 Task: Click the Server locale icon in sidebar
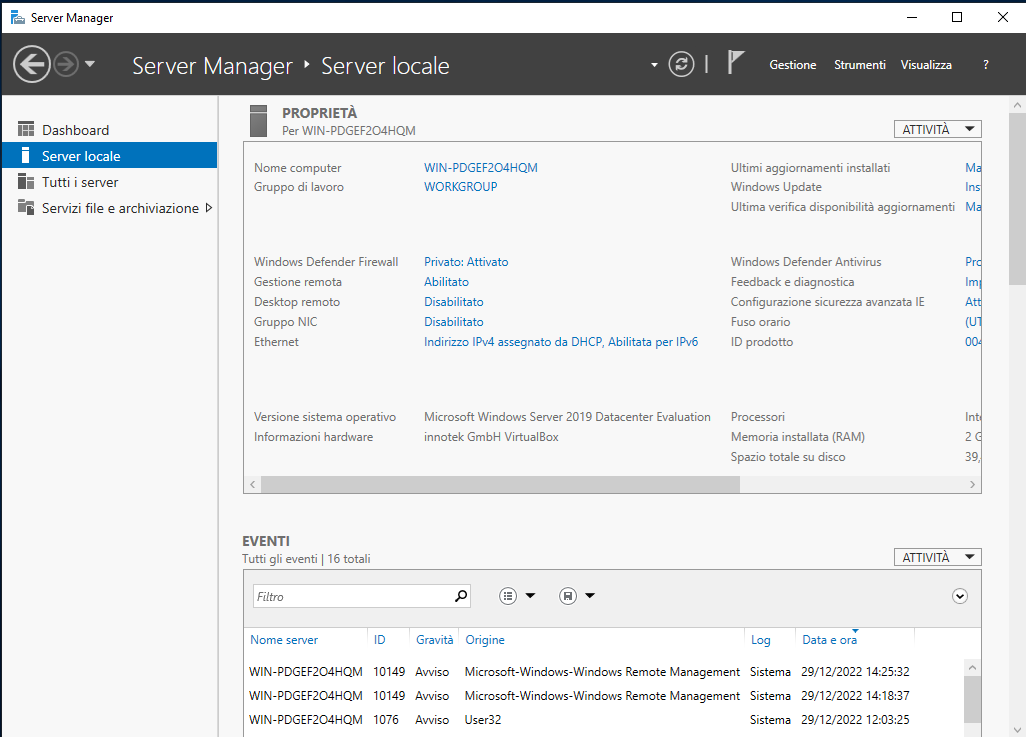tap(26, 155)
